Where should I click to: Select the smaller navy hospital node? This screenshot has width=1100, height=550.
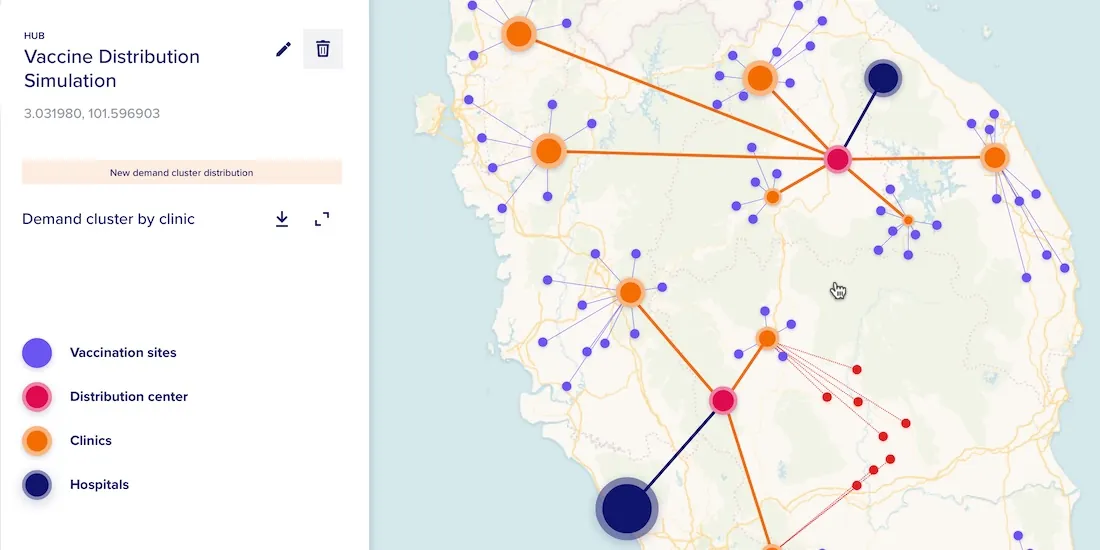[x=882, y=77]
